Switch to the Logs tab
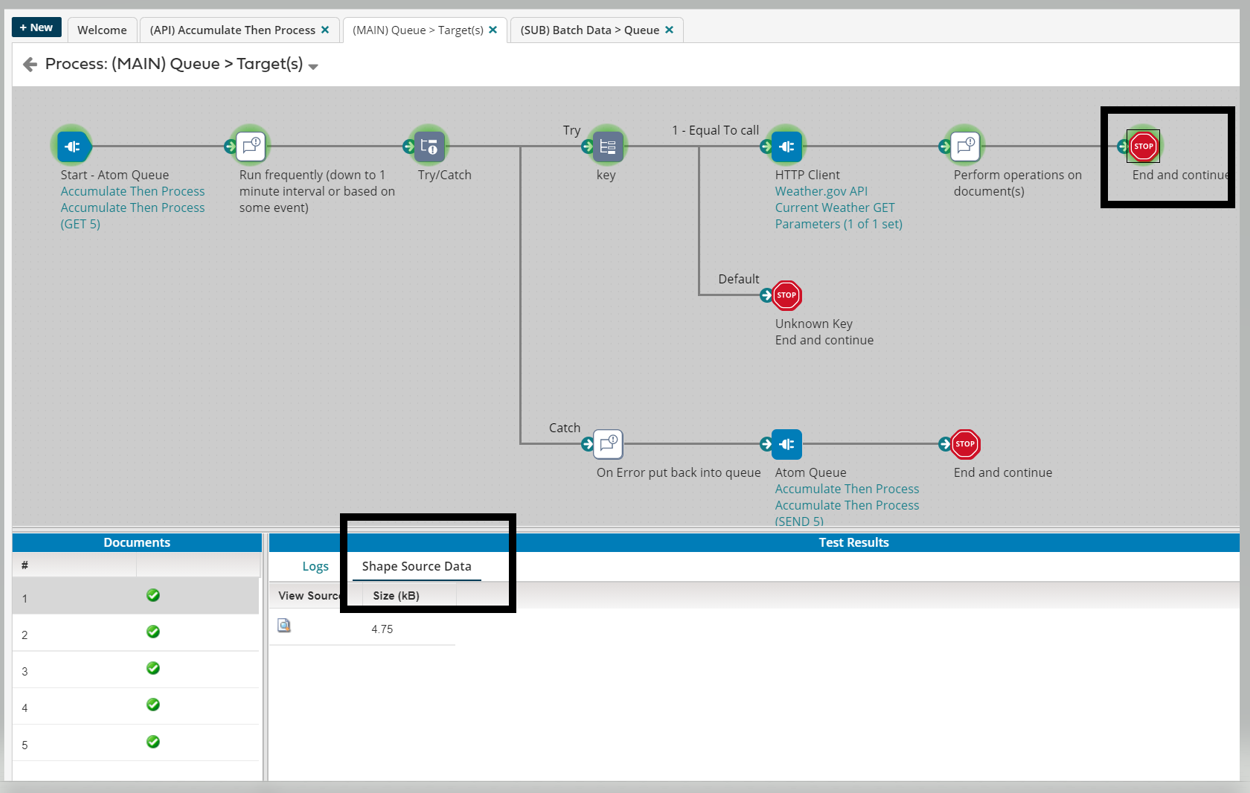The width and height of the screenshot is (1250, 793). pos(315,566)
